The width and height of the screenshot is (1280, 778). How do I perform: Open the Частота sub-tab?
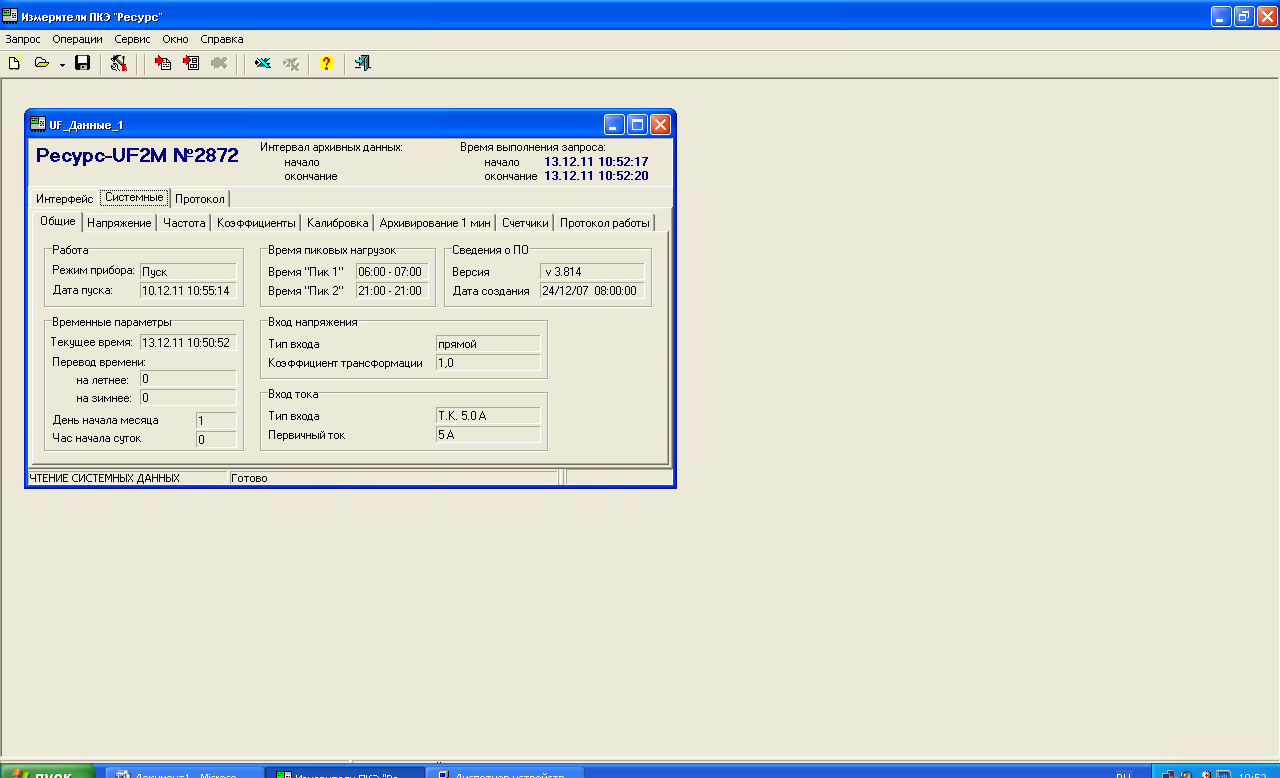point(184,223)
